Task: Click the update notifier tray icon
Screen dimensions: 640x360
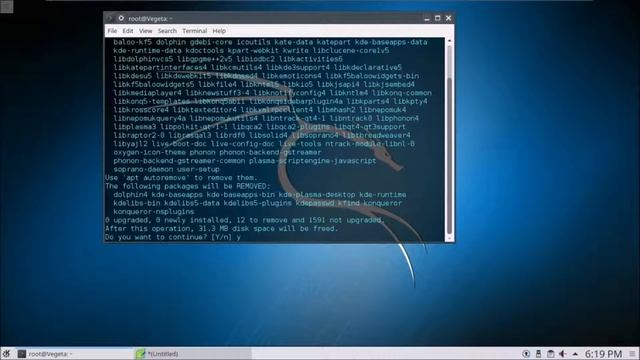Action: [x=527, y=354]
